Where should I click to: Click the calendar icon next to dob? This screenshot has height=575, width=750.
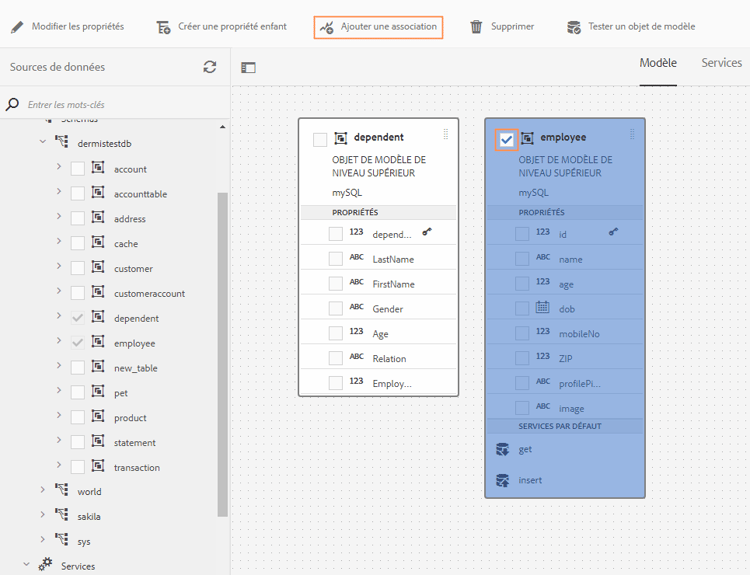542,307
